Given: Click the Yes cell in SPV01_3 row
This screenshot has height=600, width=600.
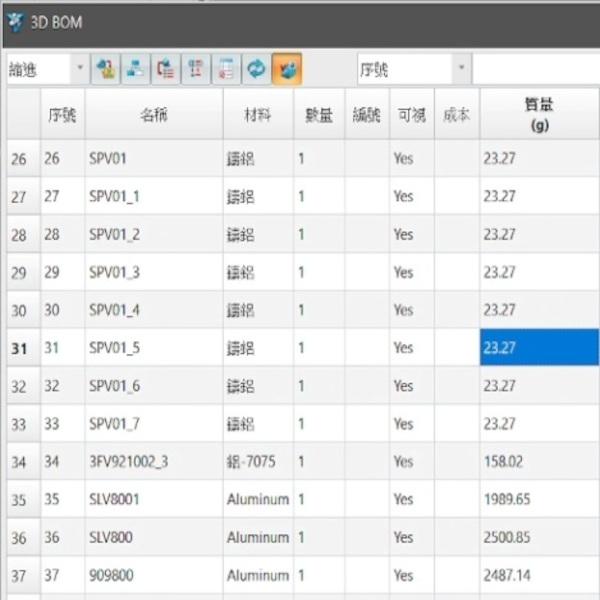Looking at the screenshot, I should [412, 272].
